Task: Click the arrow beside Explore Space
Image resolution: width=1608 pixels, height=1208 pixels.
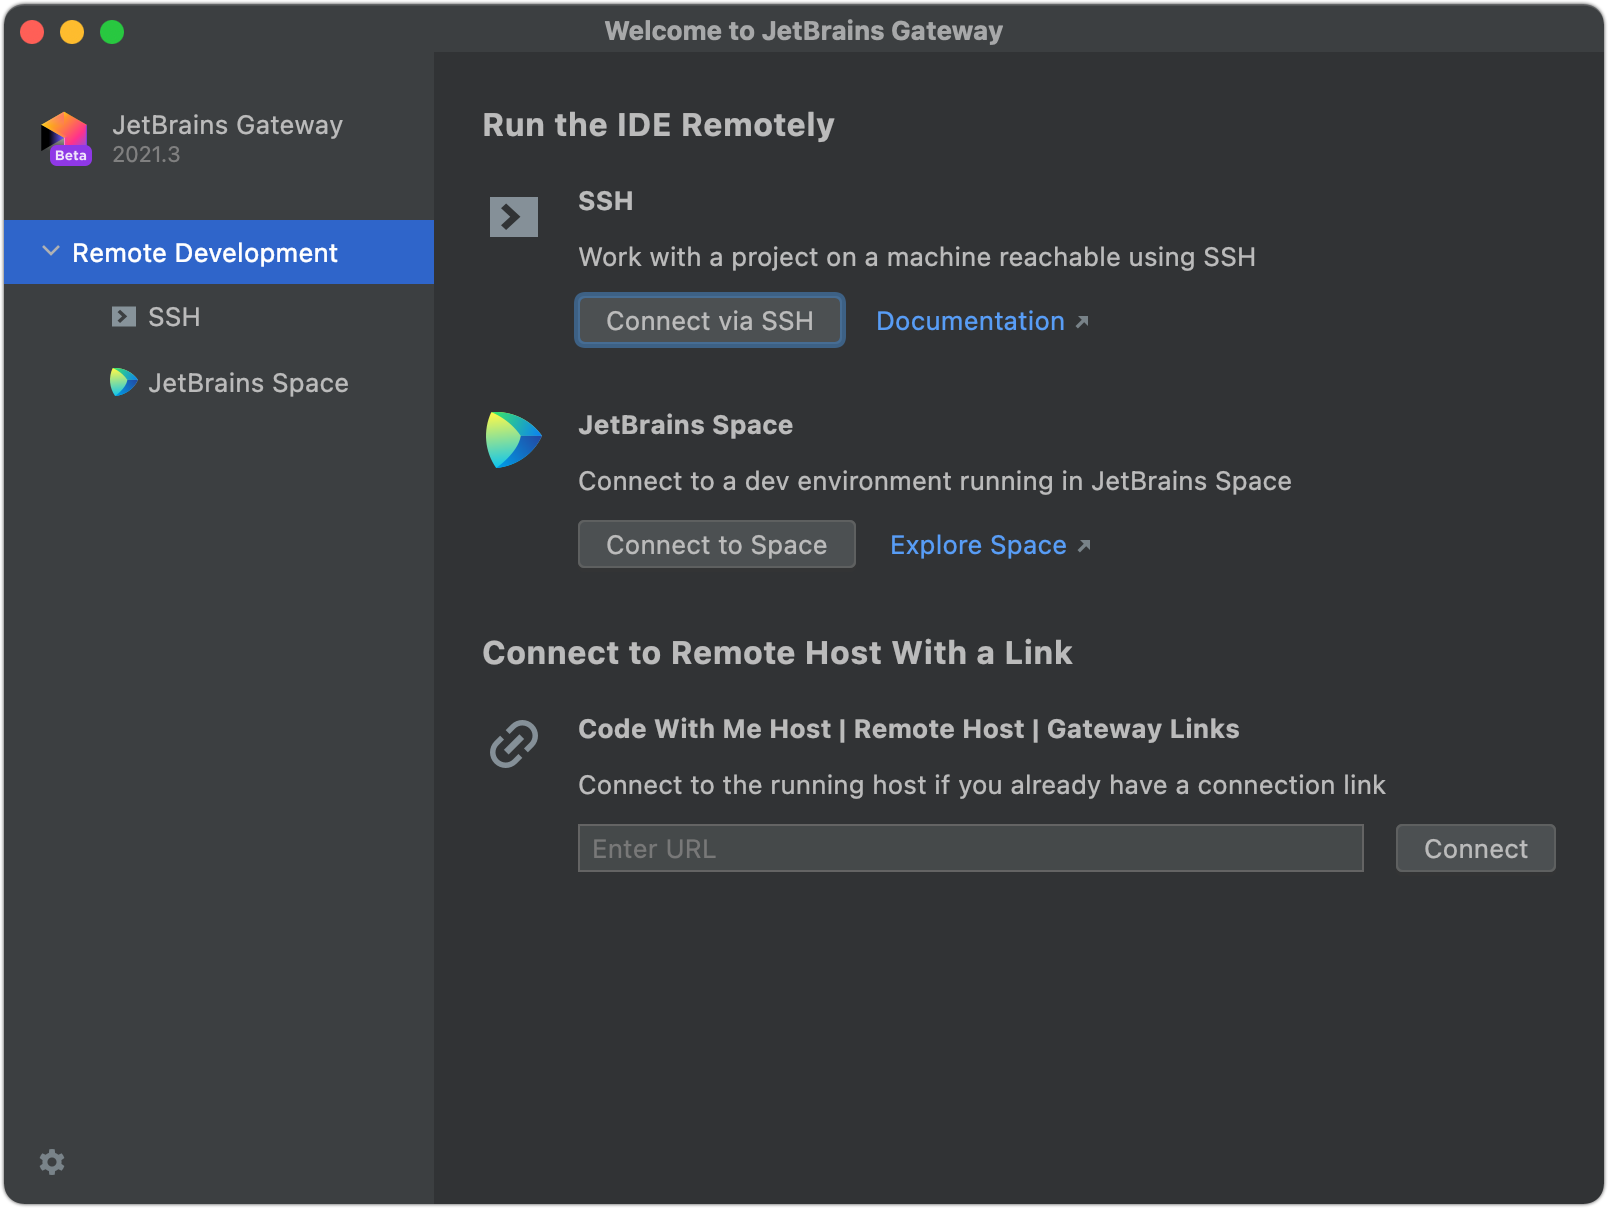Action: [1085, 545]
